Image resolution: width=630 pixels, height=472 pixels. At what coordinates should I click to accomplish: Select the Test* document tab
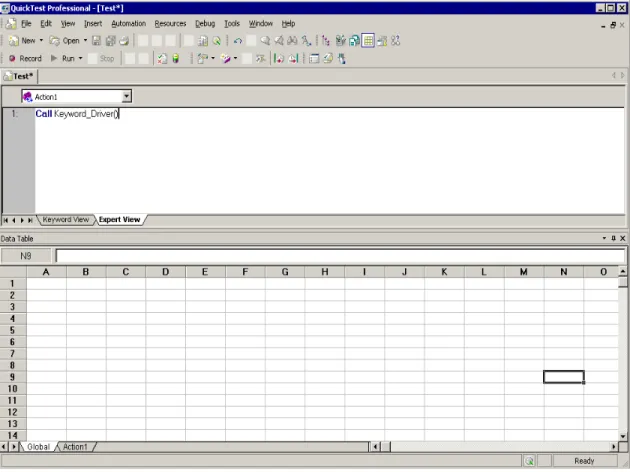tap(19, 76)
